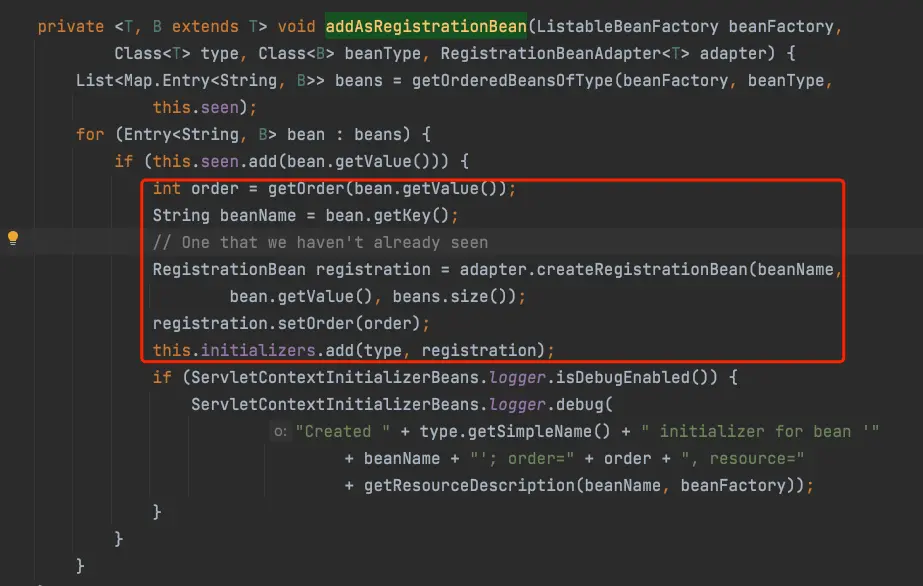Click the "for" loop keyword

[90, 134]
